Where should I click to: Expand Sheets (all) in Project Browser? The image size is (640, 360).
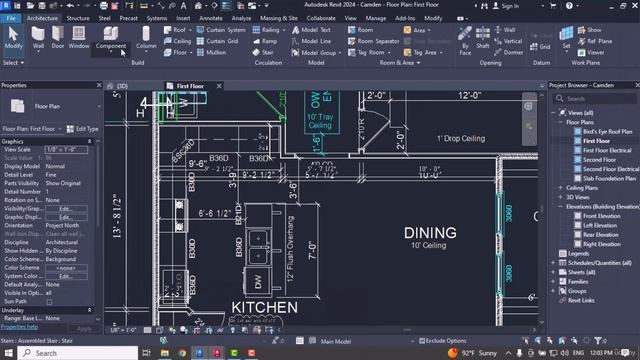(x=553, y=272)
